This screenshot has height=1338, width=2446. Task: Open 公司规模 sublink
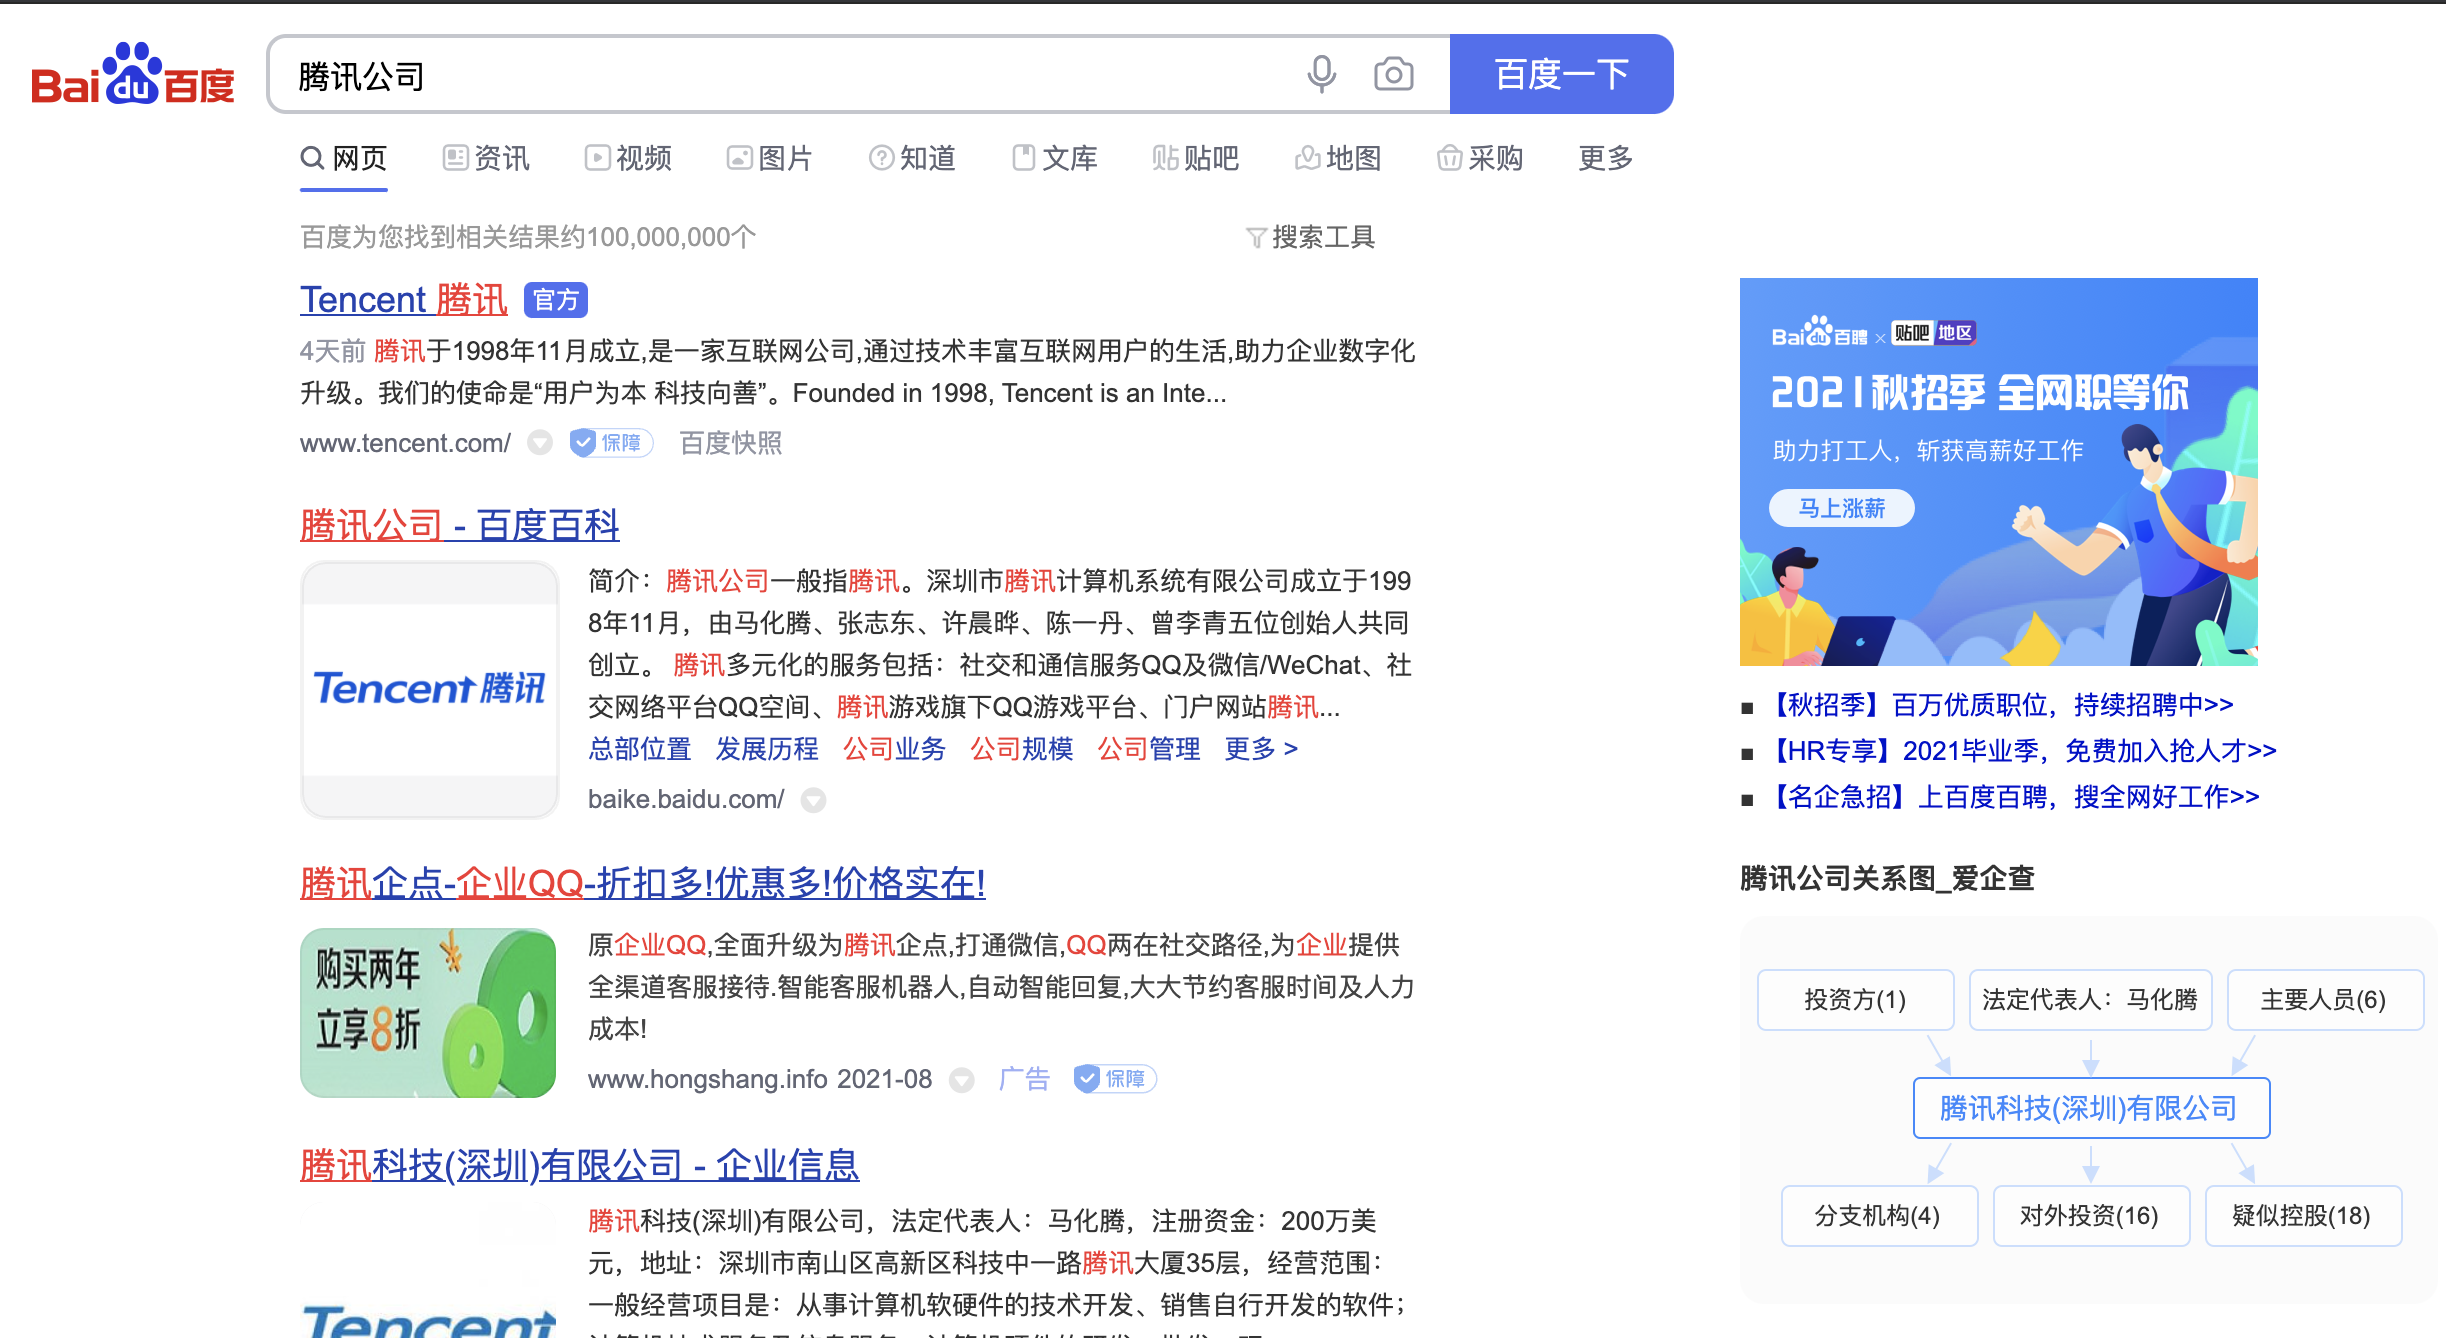[1022, 749]
